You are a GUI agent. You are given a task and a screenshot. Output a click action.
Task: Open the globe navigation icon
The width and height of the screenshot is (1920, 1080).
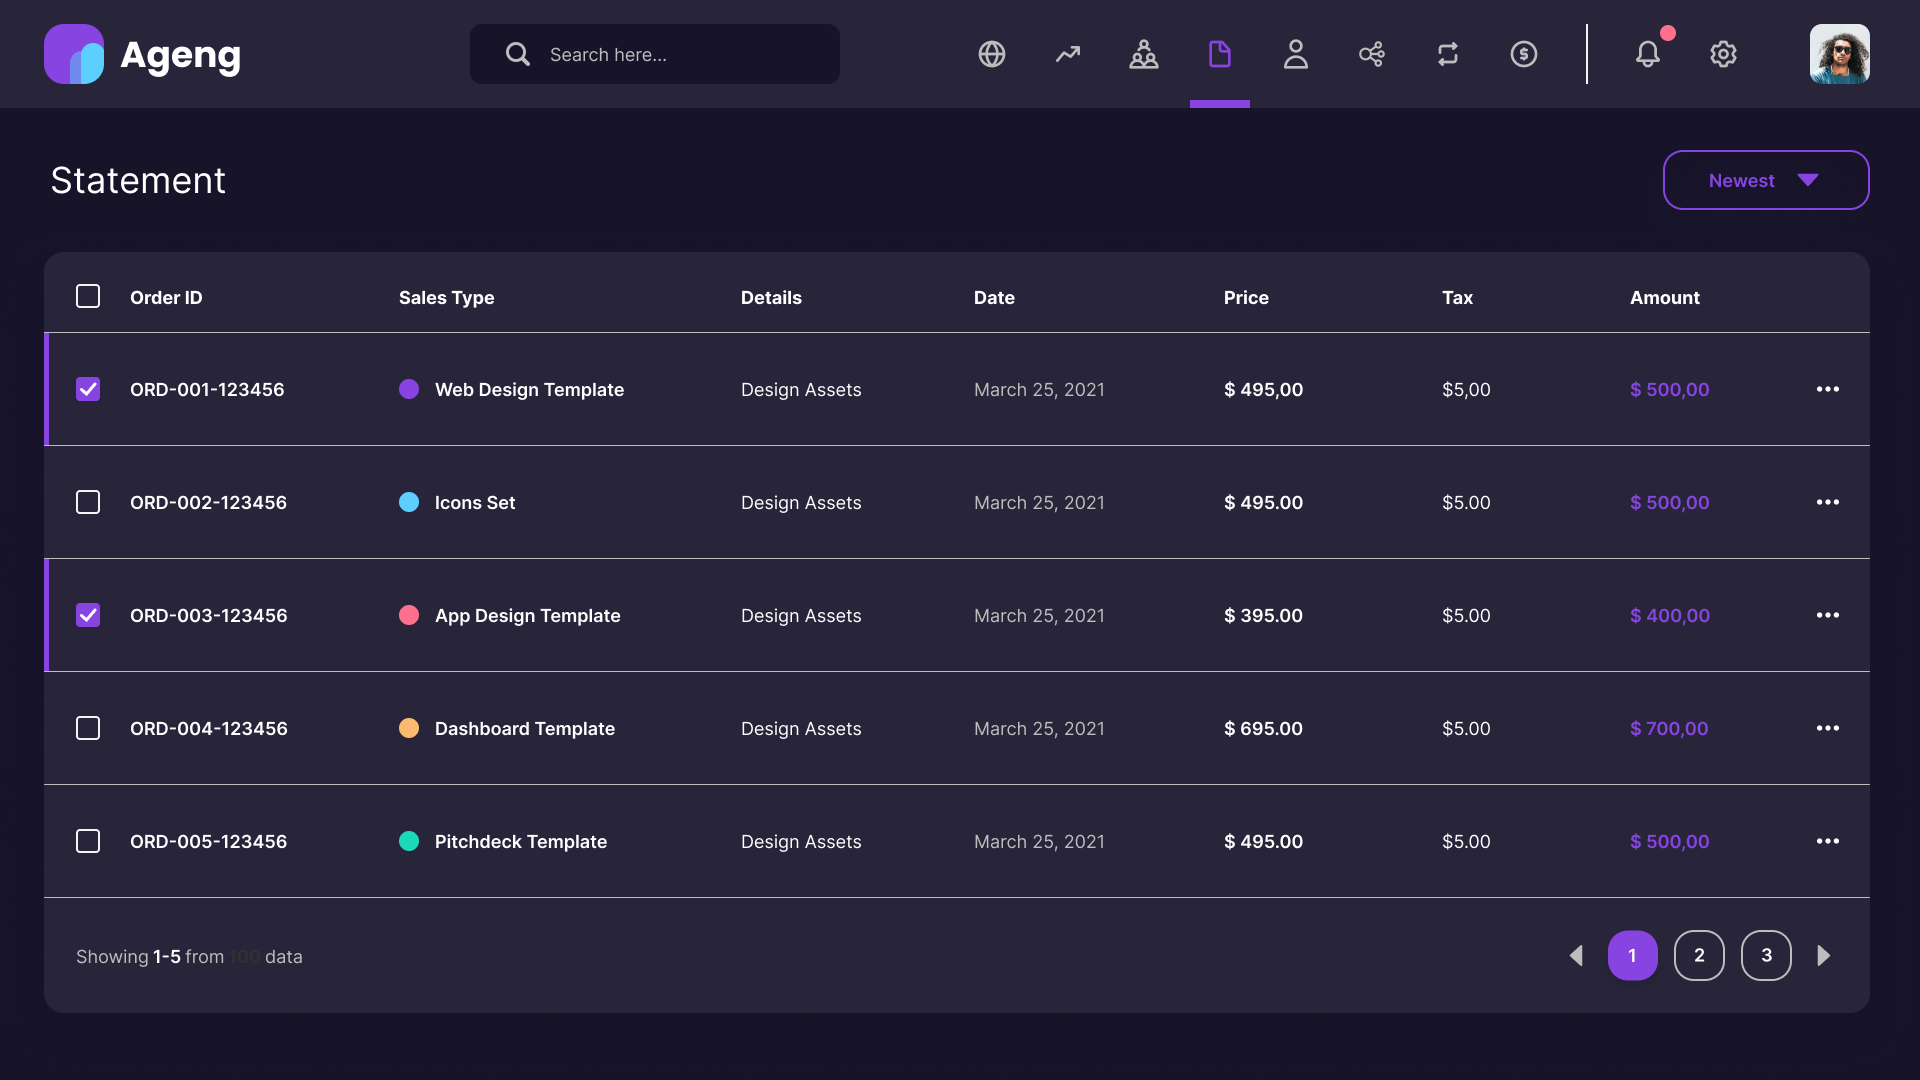click(992, 54)
